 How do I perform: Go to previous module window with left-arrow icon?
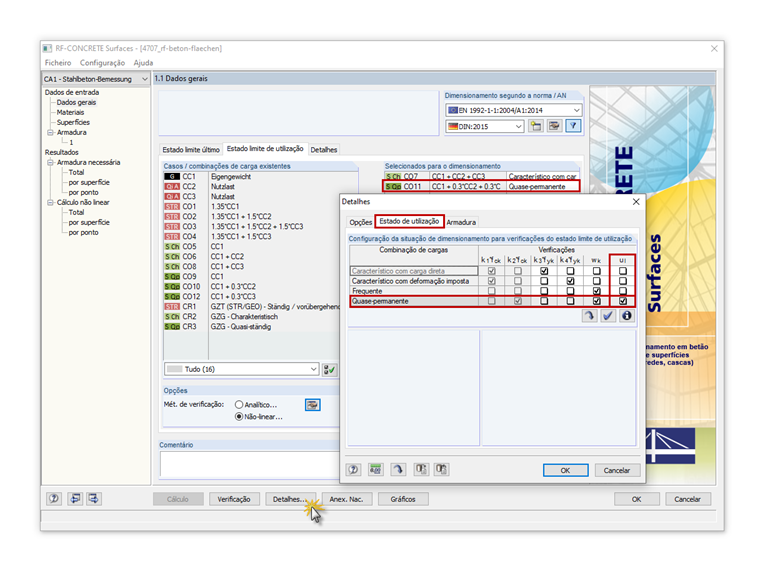tap(75, 498)
